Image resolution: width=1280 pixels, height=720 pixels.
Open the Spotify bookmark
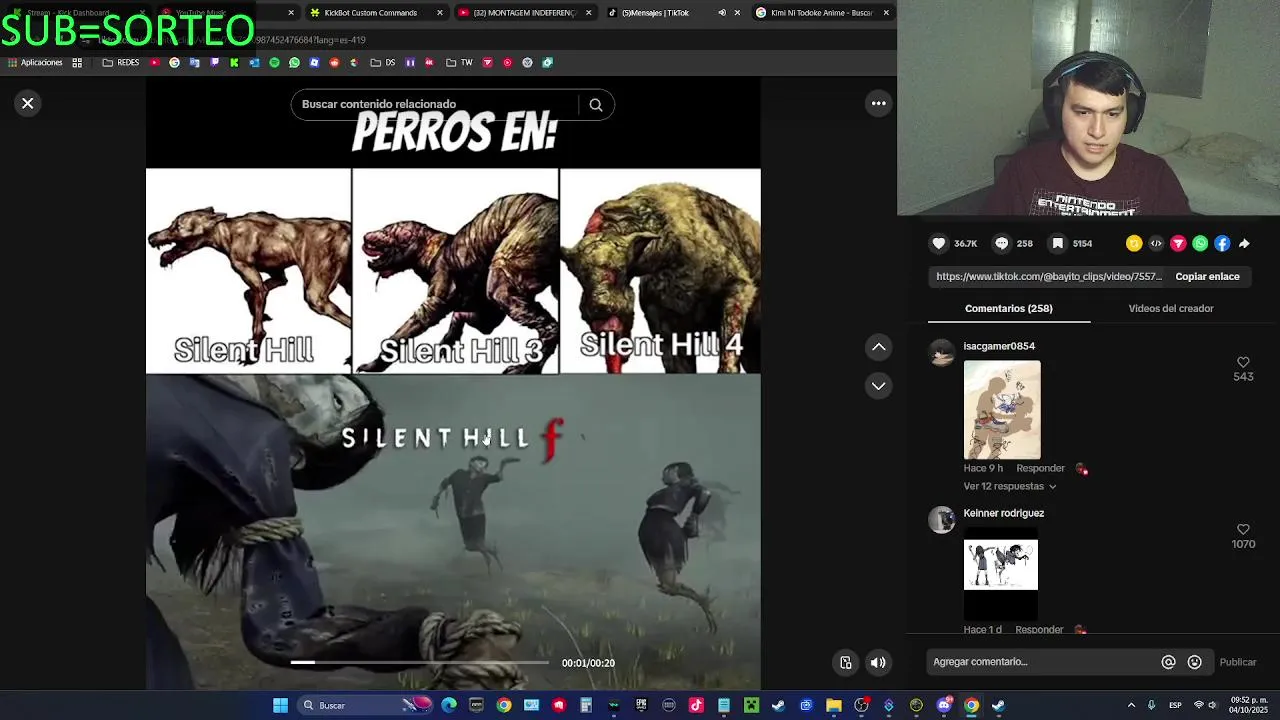[x=274, y=62]
